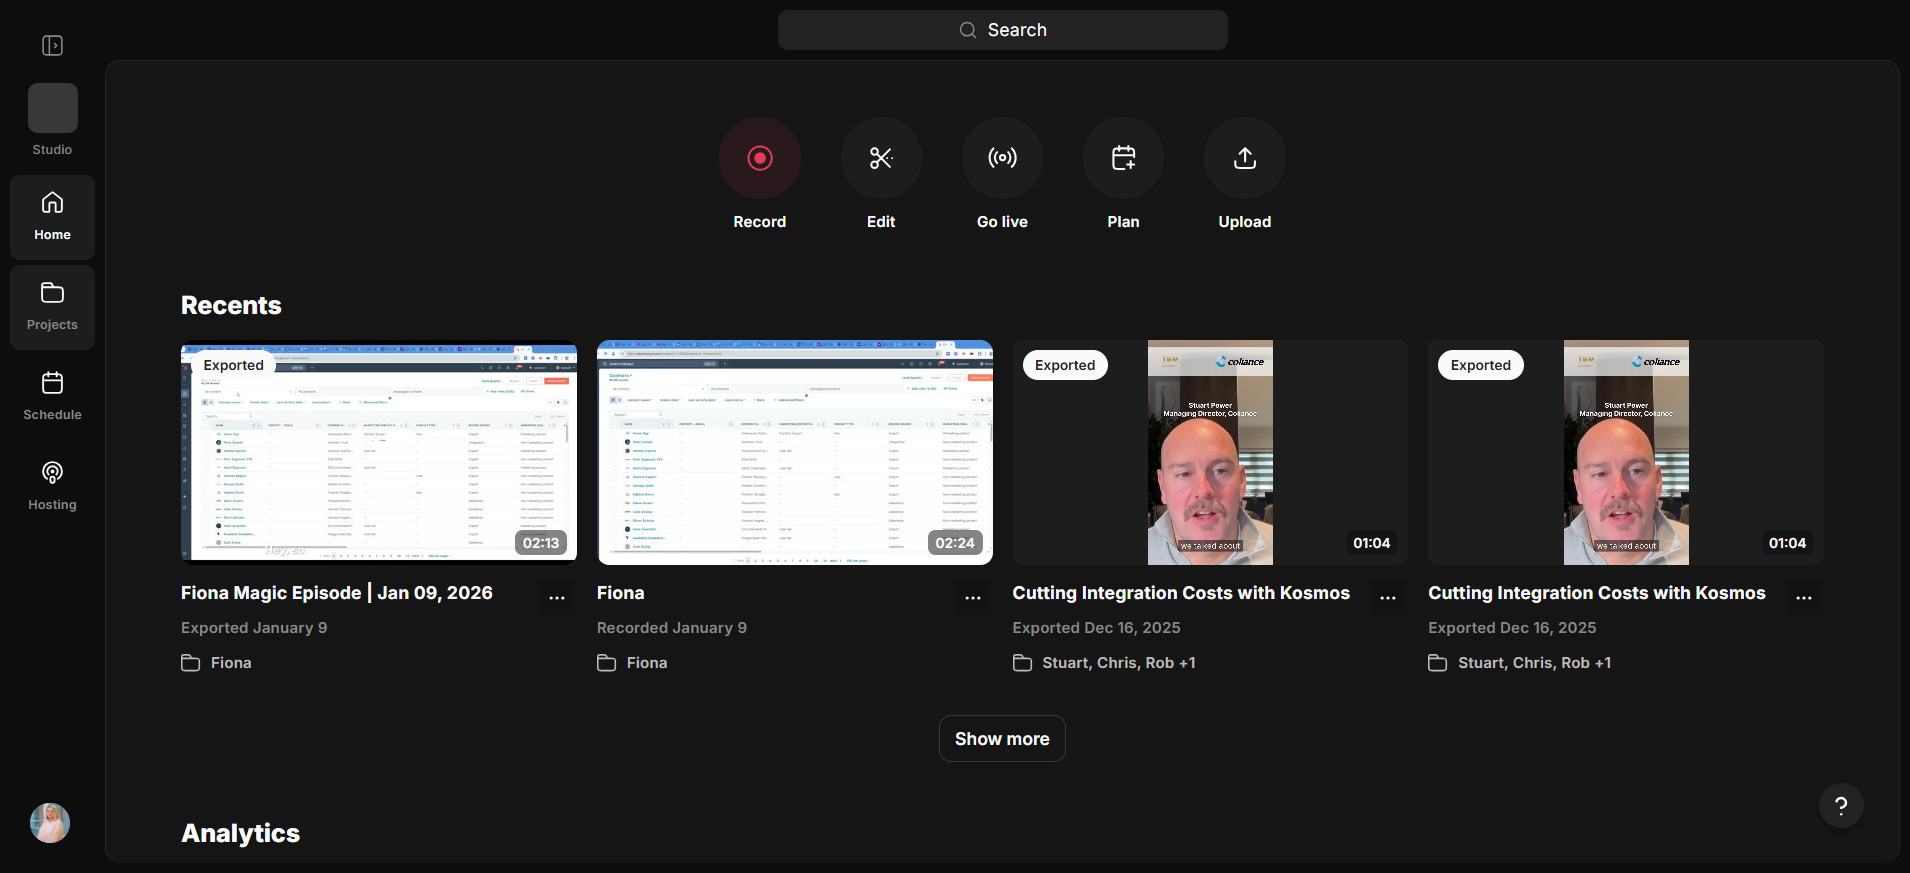This screenshot has height=873, width=1910.
Task: Click the Go live broadcast icon
Action: [1002, 158]
